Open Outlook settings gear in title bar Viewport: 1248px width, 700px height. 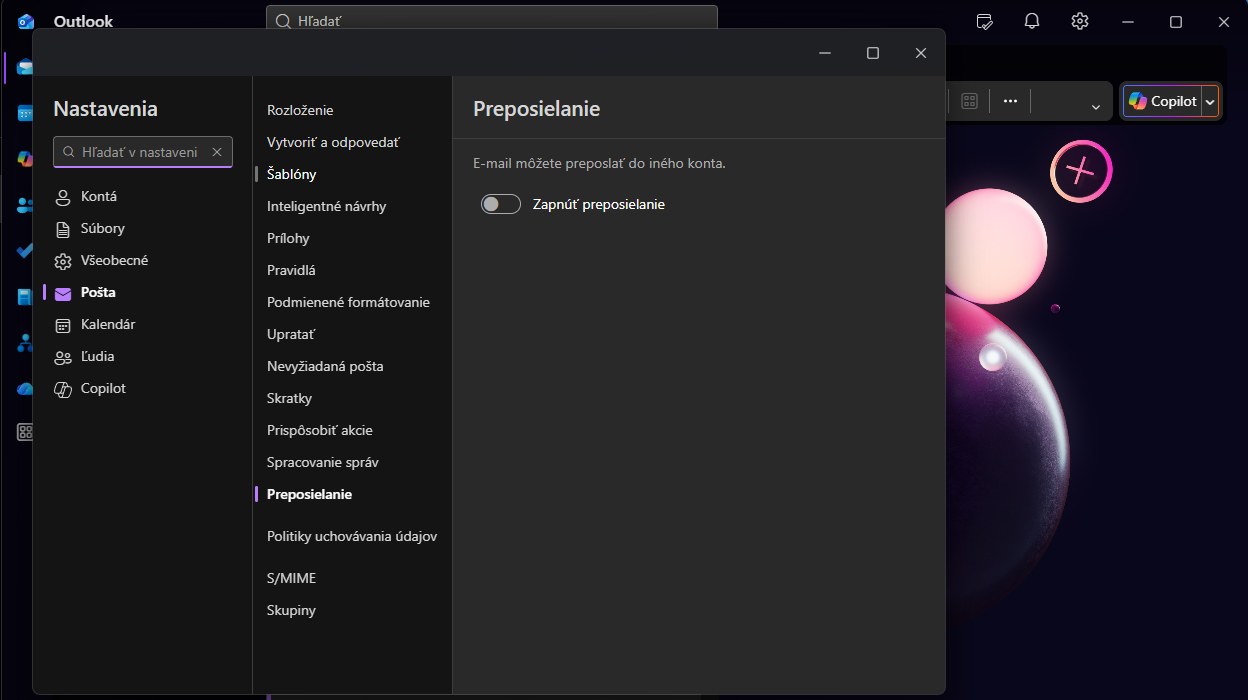coord(1080,21)
